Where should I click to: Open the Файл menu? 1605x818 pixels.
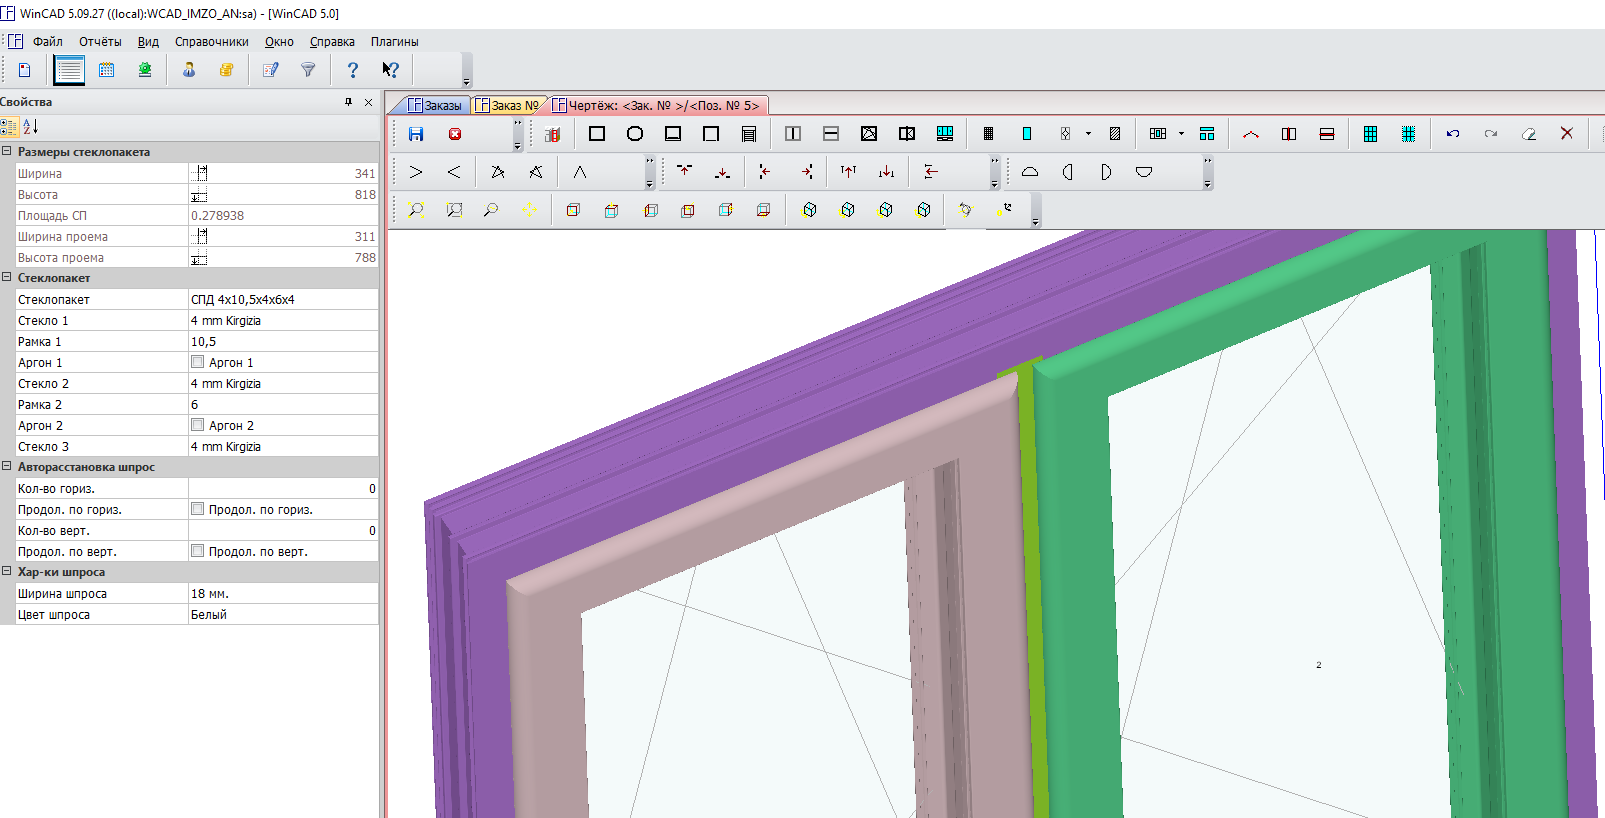coord(47,42)
